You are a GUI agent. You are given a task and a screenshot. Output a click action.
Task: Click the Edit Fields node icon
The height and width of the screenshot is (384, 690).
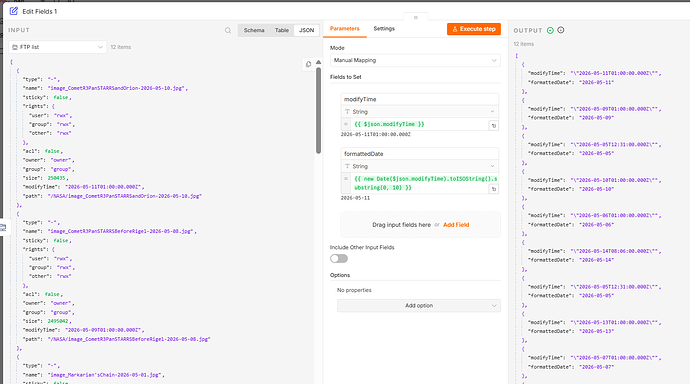[x=14, y=11]
